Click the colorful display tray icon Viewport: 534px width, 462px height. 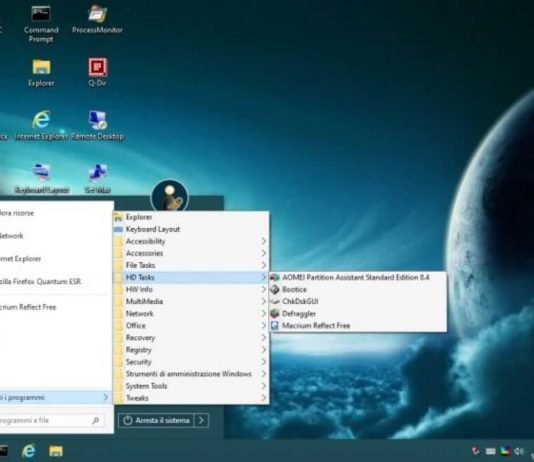click(505, 451)
